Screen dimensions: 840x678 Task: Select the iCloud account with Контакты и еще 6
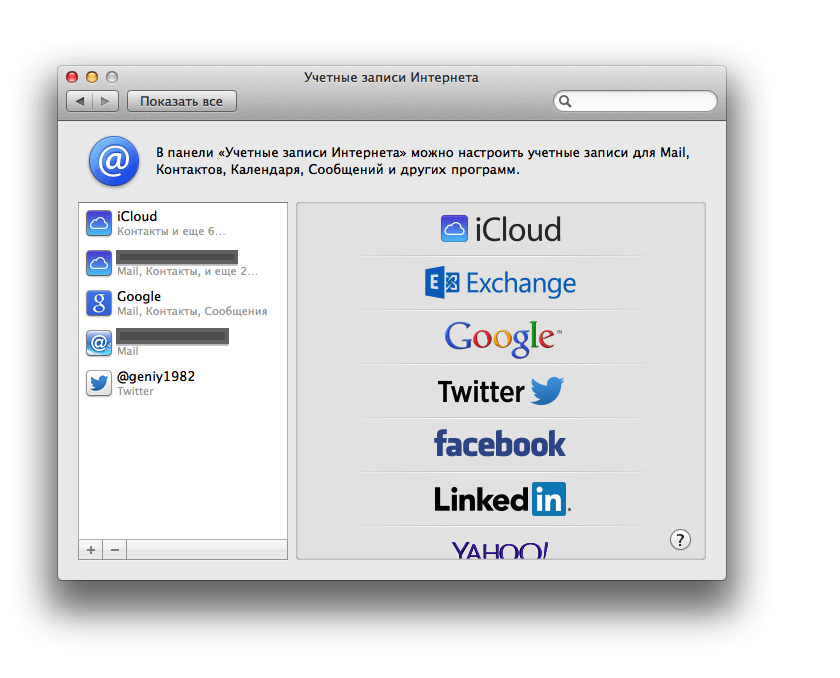[x=183, y=223]
